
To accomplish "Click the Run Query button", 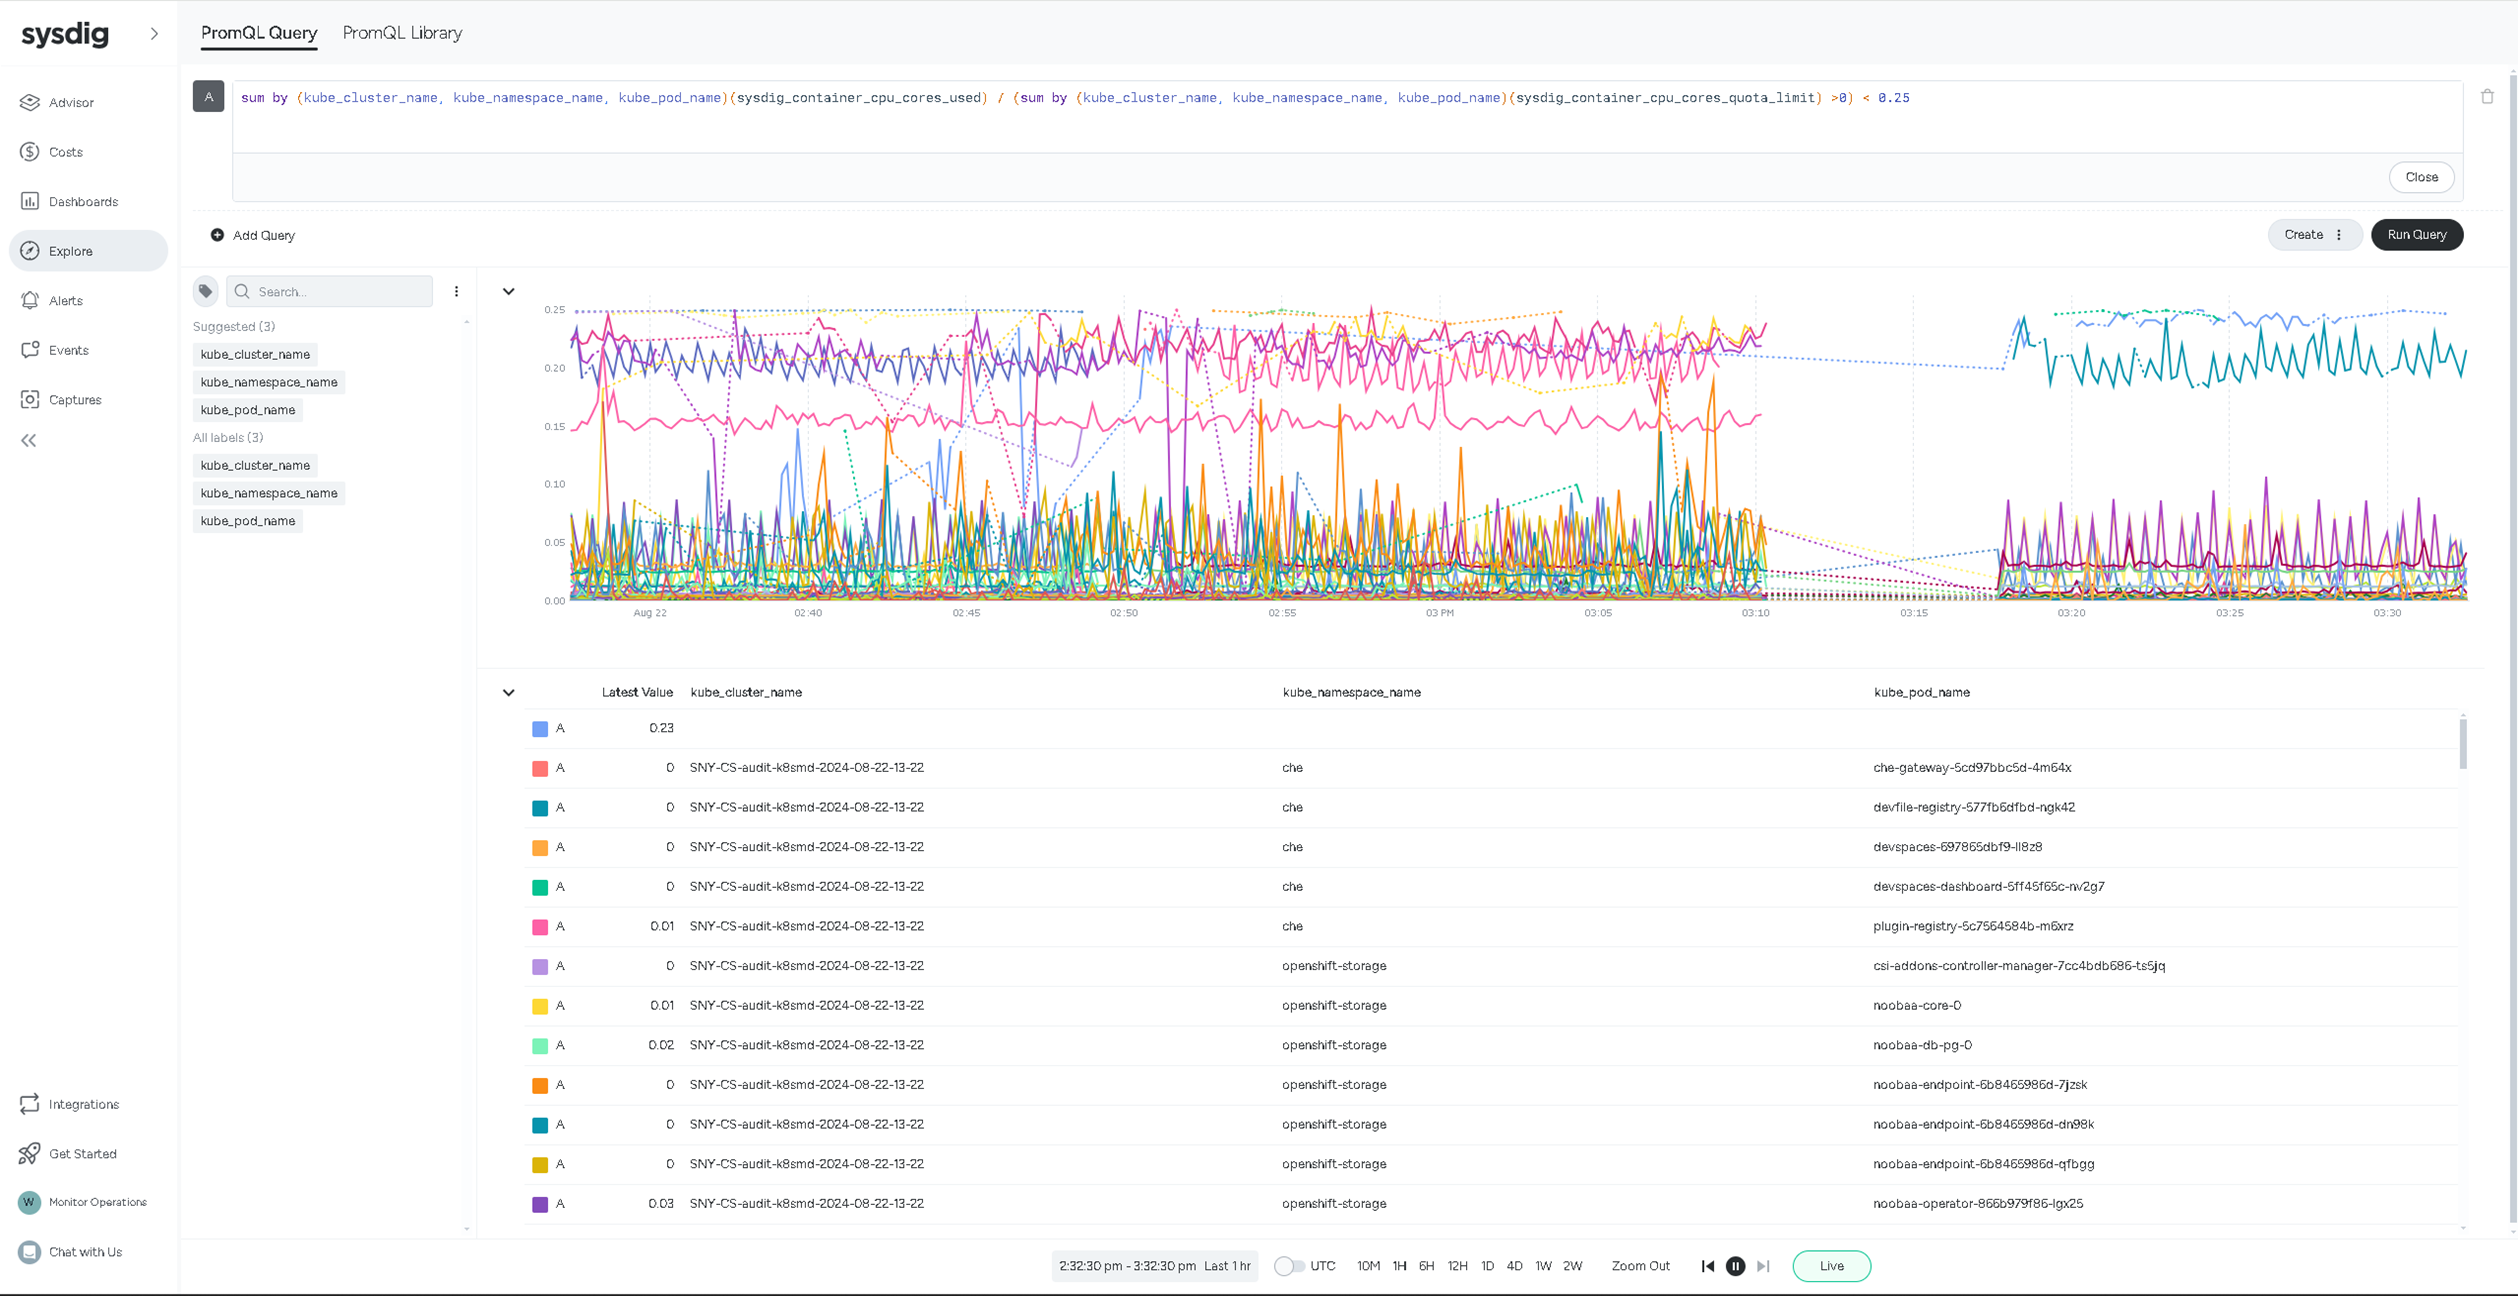I will 2416,235.
